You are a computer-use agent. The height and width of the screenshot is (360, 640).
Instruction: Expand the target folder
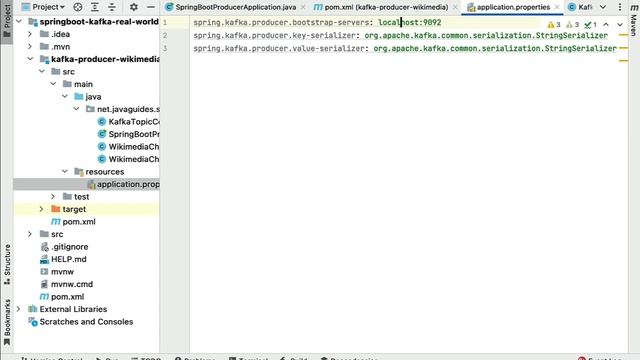pos(42,209)
